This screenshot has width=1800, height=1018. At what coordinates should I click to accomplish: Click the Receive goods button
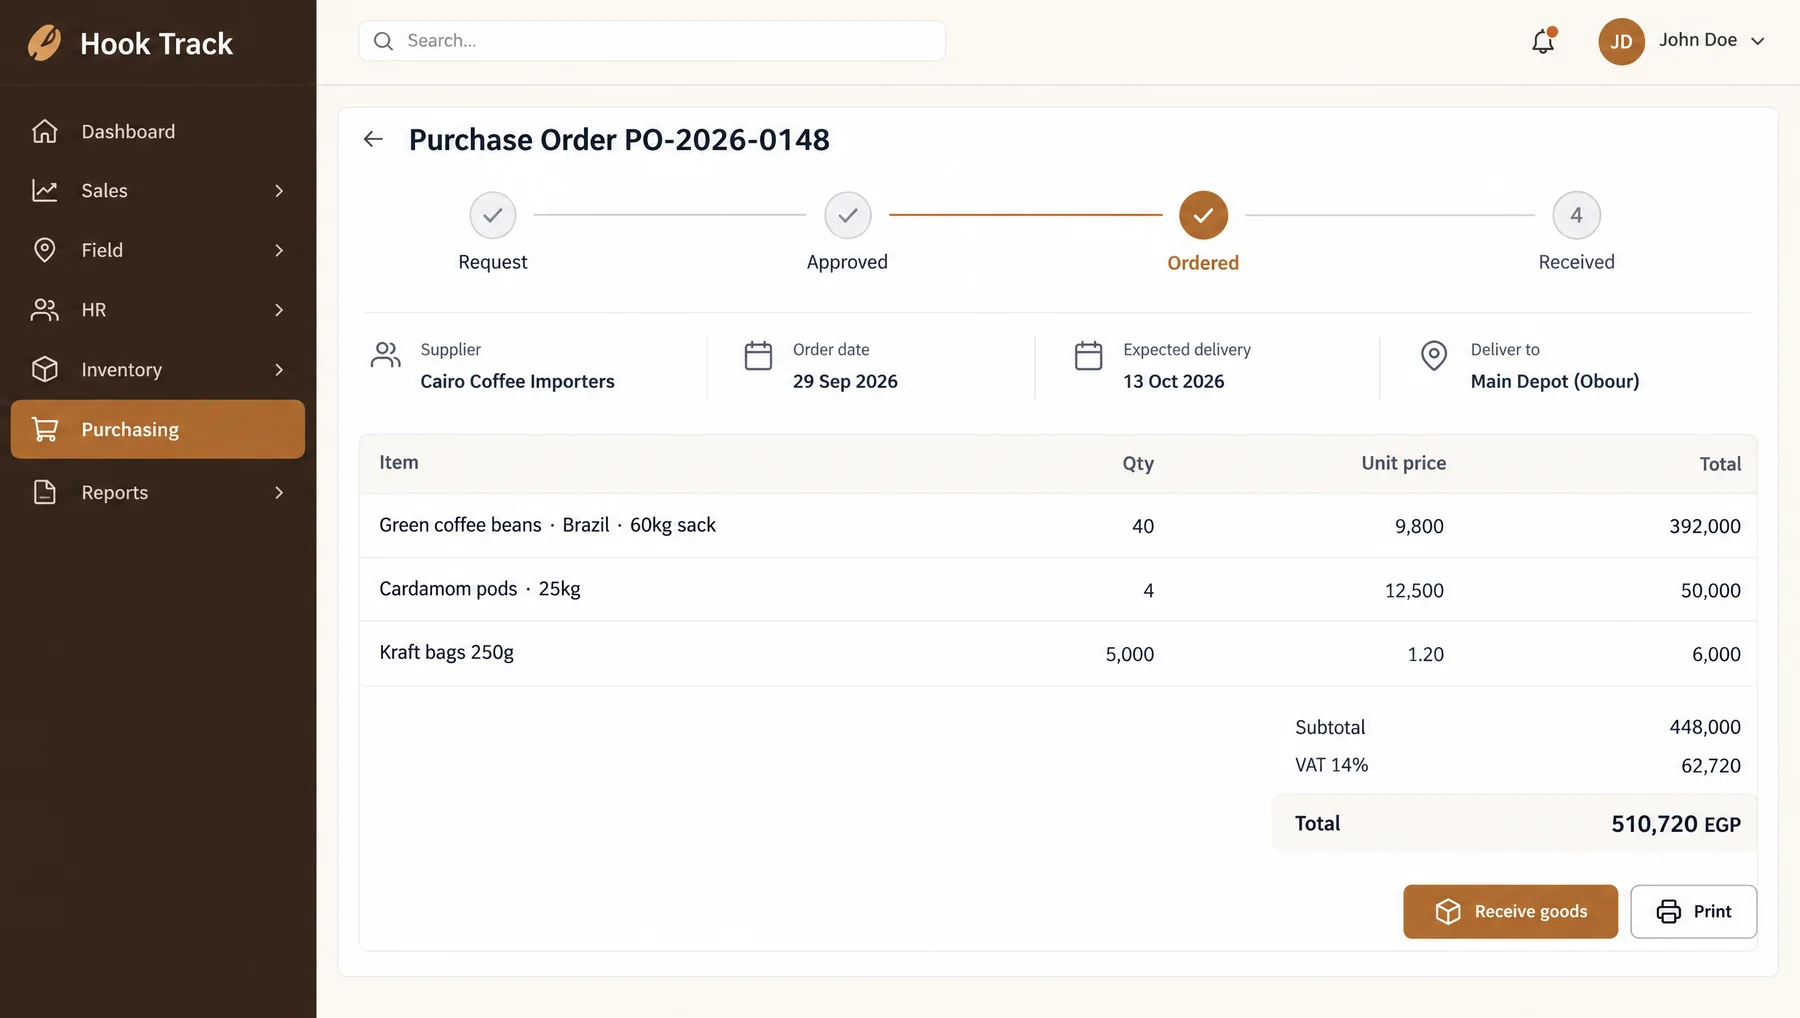tap(1510, 911)
